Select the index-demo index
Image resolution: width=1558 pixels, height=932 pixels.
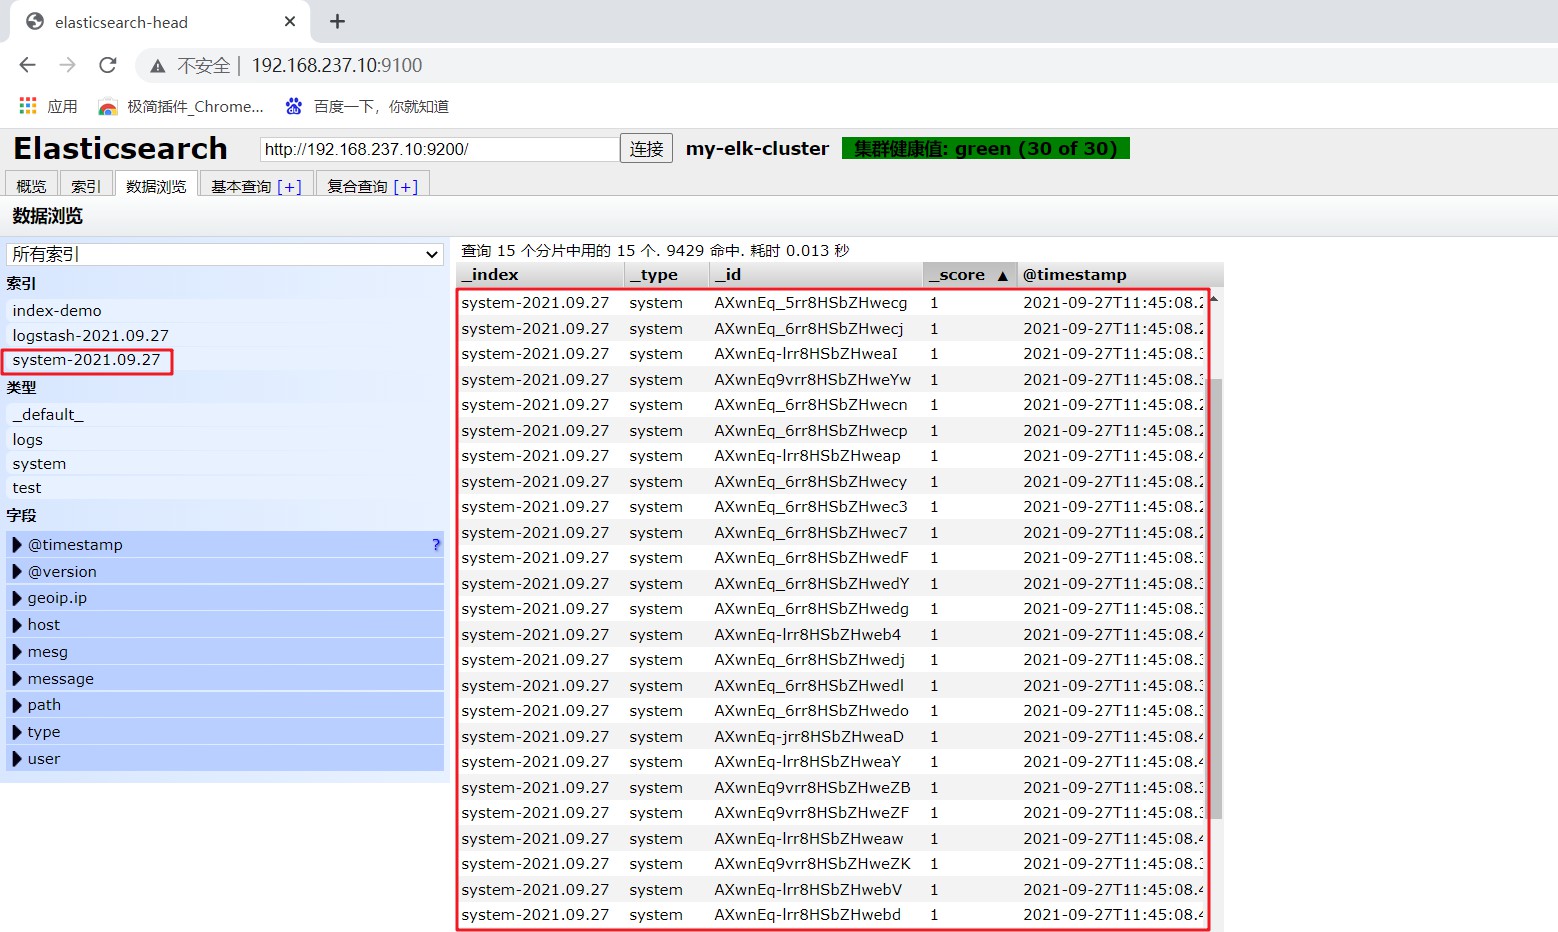(57, 311)
